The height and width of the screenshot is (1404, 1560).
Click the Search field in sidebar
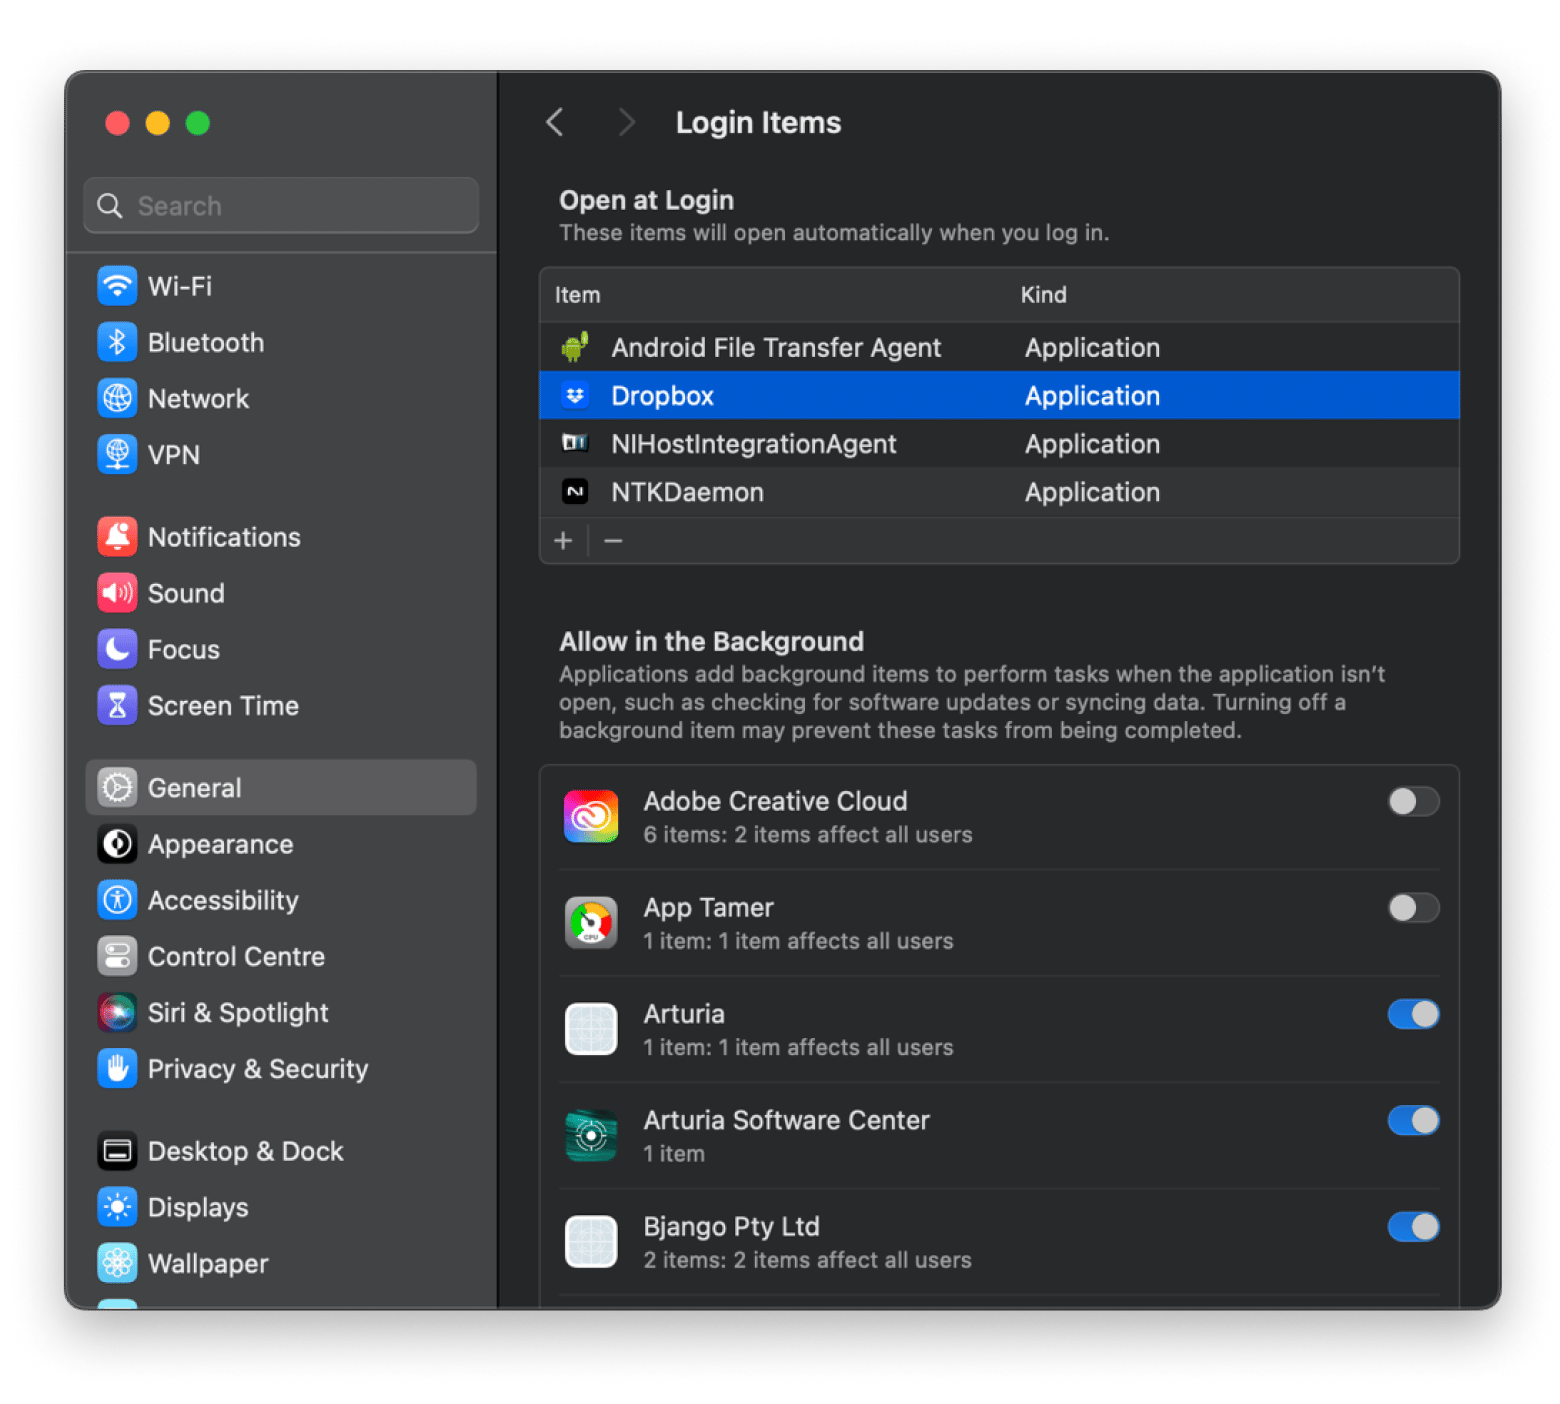pos(281,206)
